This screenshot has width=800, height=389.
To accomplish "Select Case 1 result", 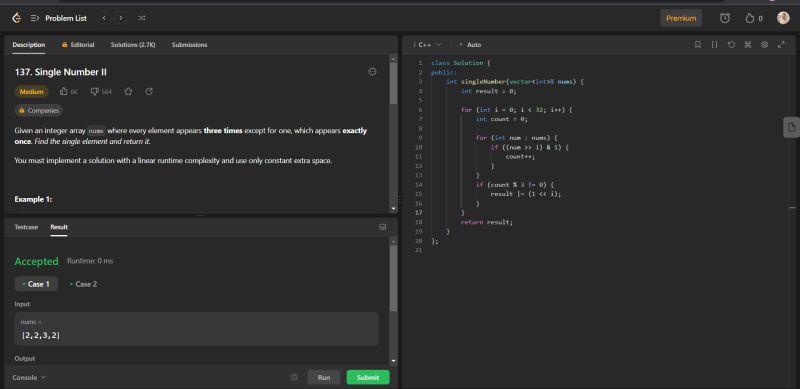I will point(36,284).
